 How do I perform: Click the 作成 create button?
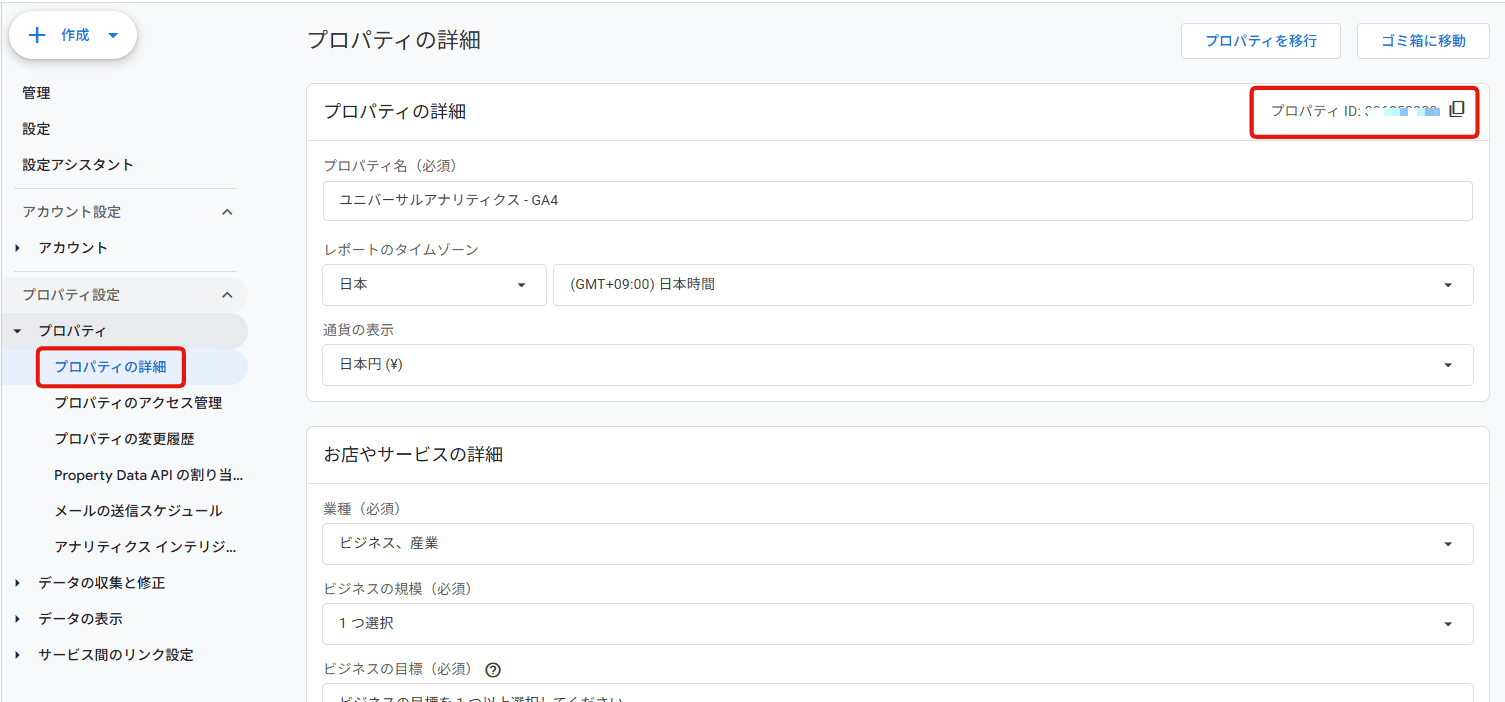(73, 35)
